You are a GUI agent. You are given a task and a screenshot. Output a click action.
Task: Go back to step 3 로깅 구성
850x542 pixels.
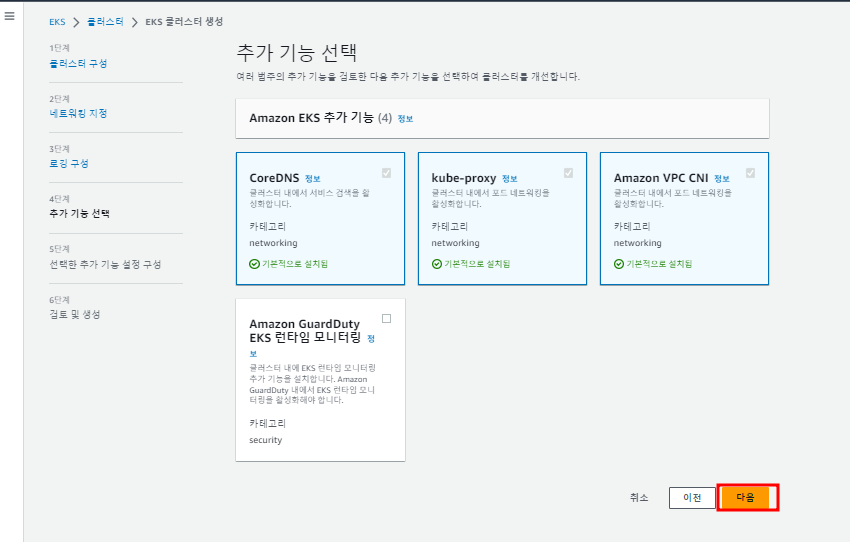[69, 163]
